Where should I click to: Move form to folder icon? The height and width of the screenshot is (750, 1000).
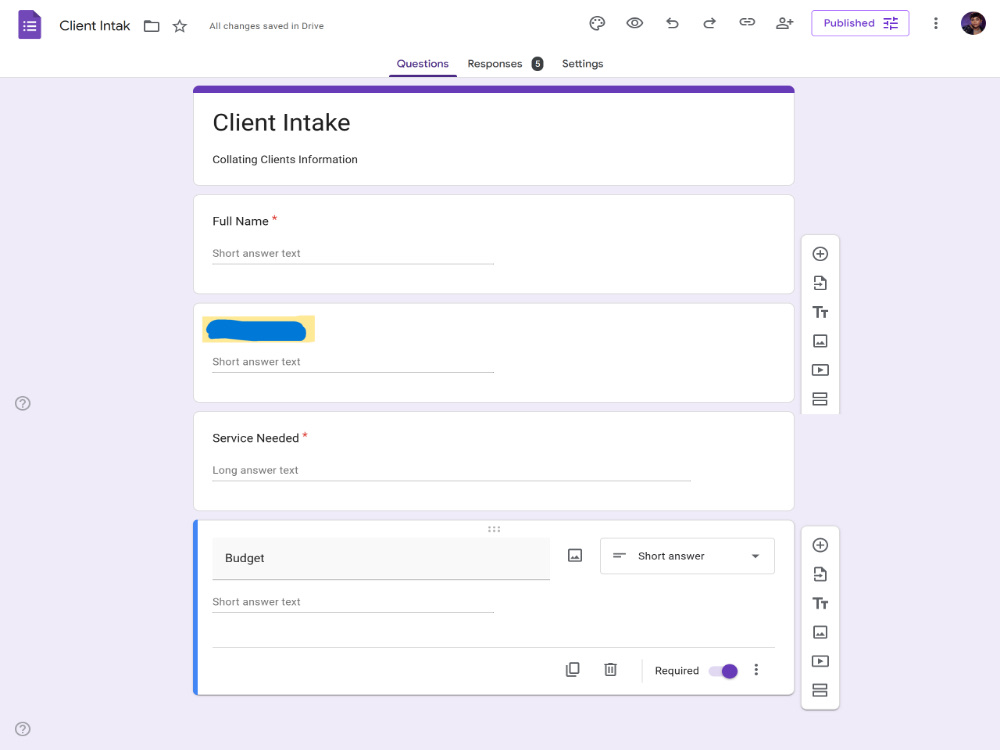[x=151, y=26]
